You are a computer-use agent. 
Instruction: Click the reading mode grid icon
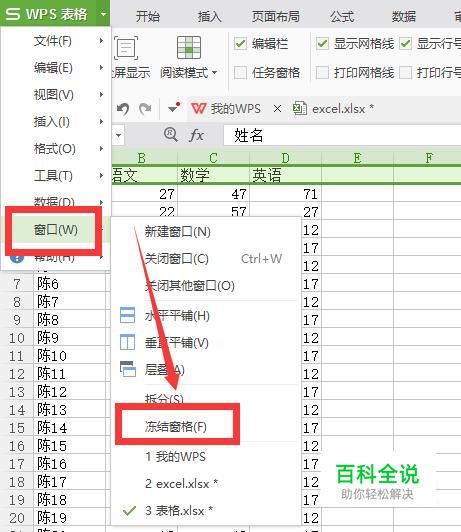coord(189,48)
